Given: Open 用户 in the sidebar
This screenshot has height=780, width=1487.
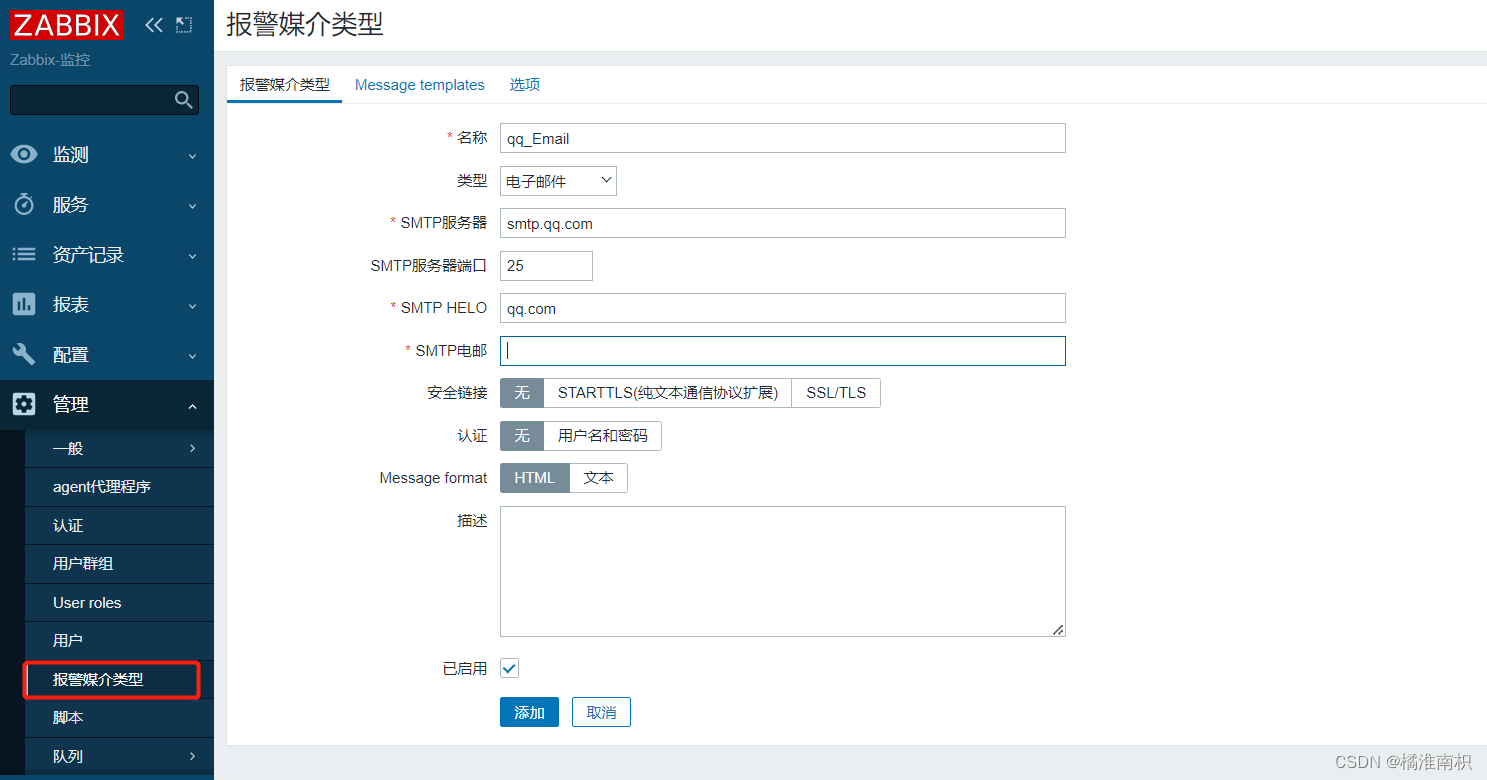Looking at the screenshot, I should tap(119, 640).
